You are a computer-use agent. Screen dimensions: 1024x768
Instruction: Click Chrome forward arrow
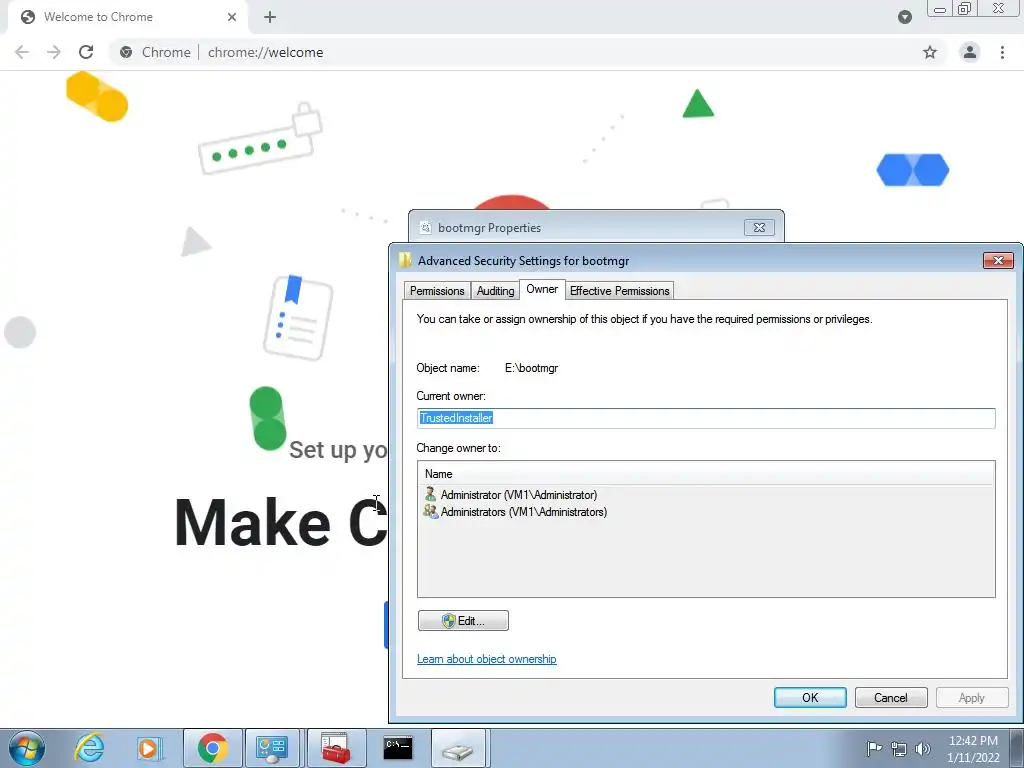54,52
